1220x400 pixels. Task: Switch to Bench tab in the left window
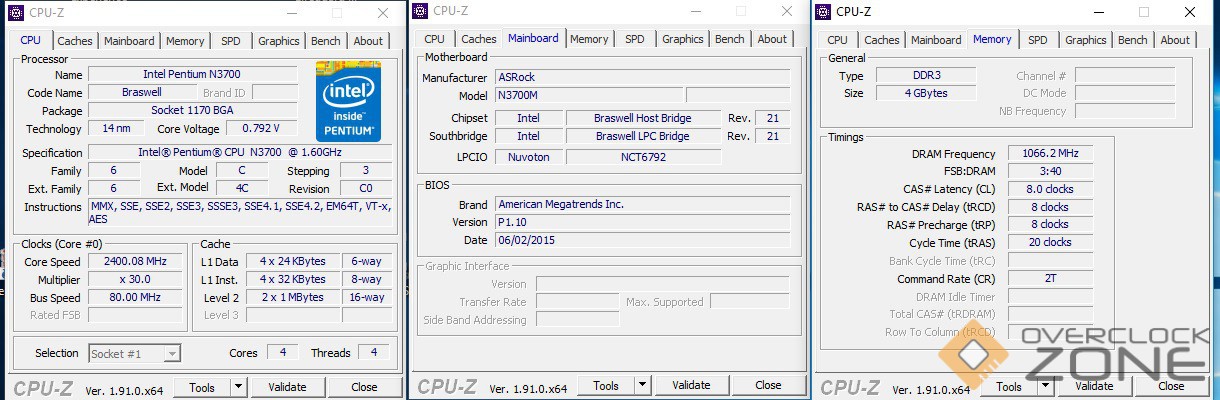pos(326,41)
